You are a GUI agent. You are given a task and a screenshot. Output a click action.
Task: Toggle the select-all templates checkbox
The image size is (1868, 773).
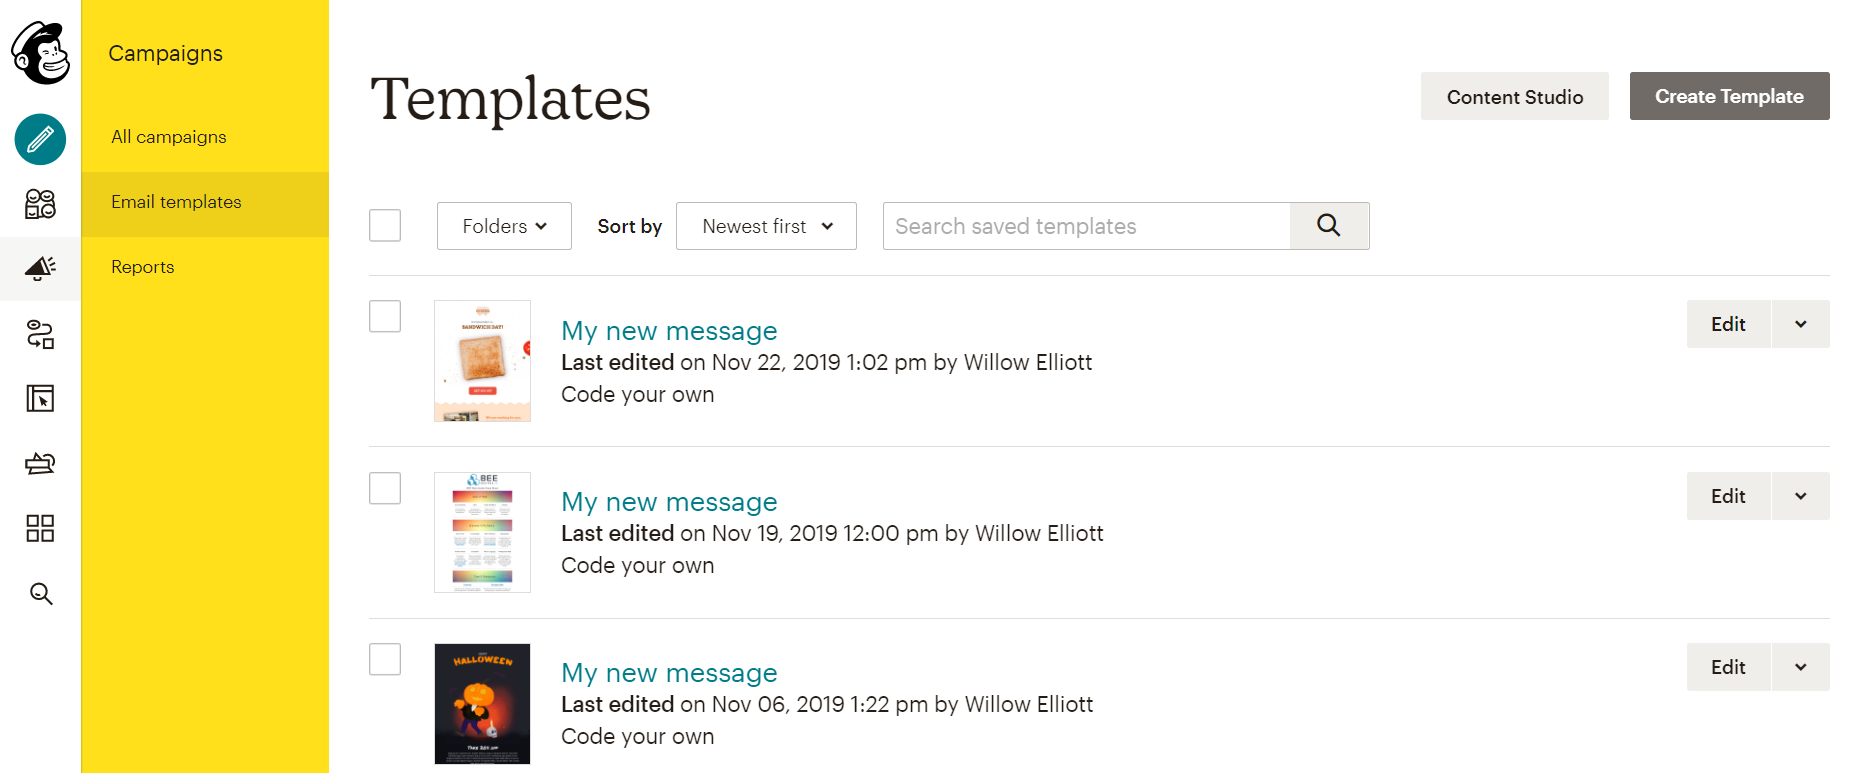coord(385,225)
